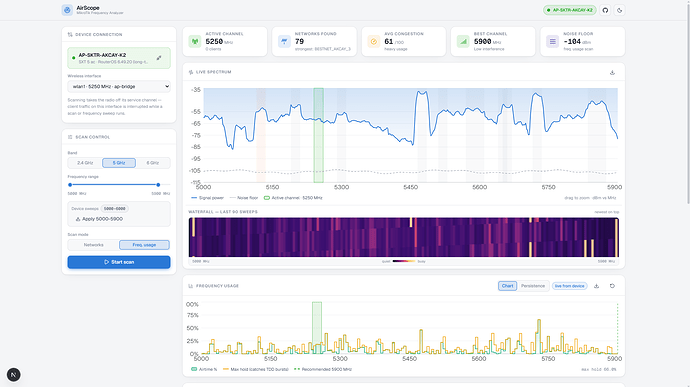Click the Avg Congestion gauge icon
The height and width of the screenshot is (387, 690).
point(374,41)
